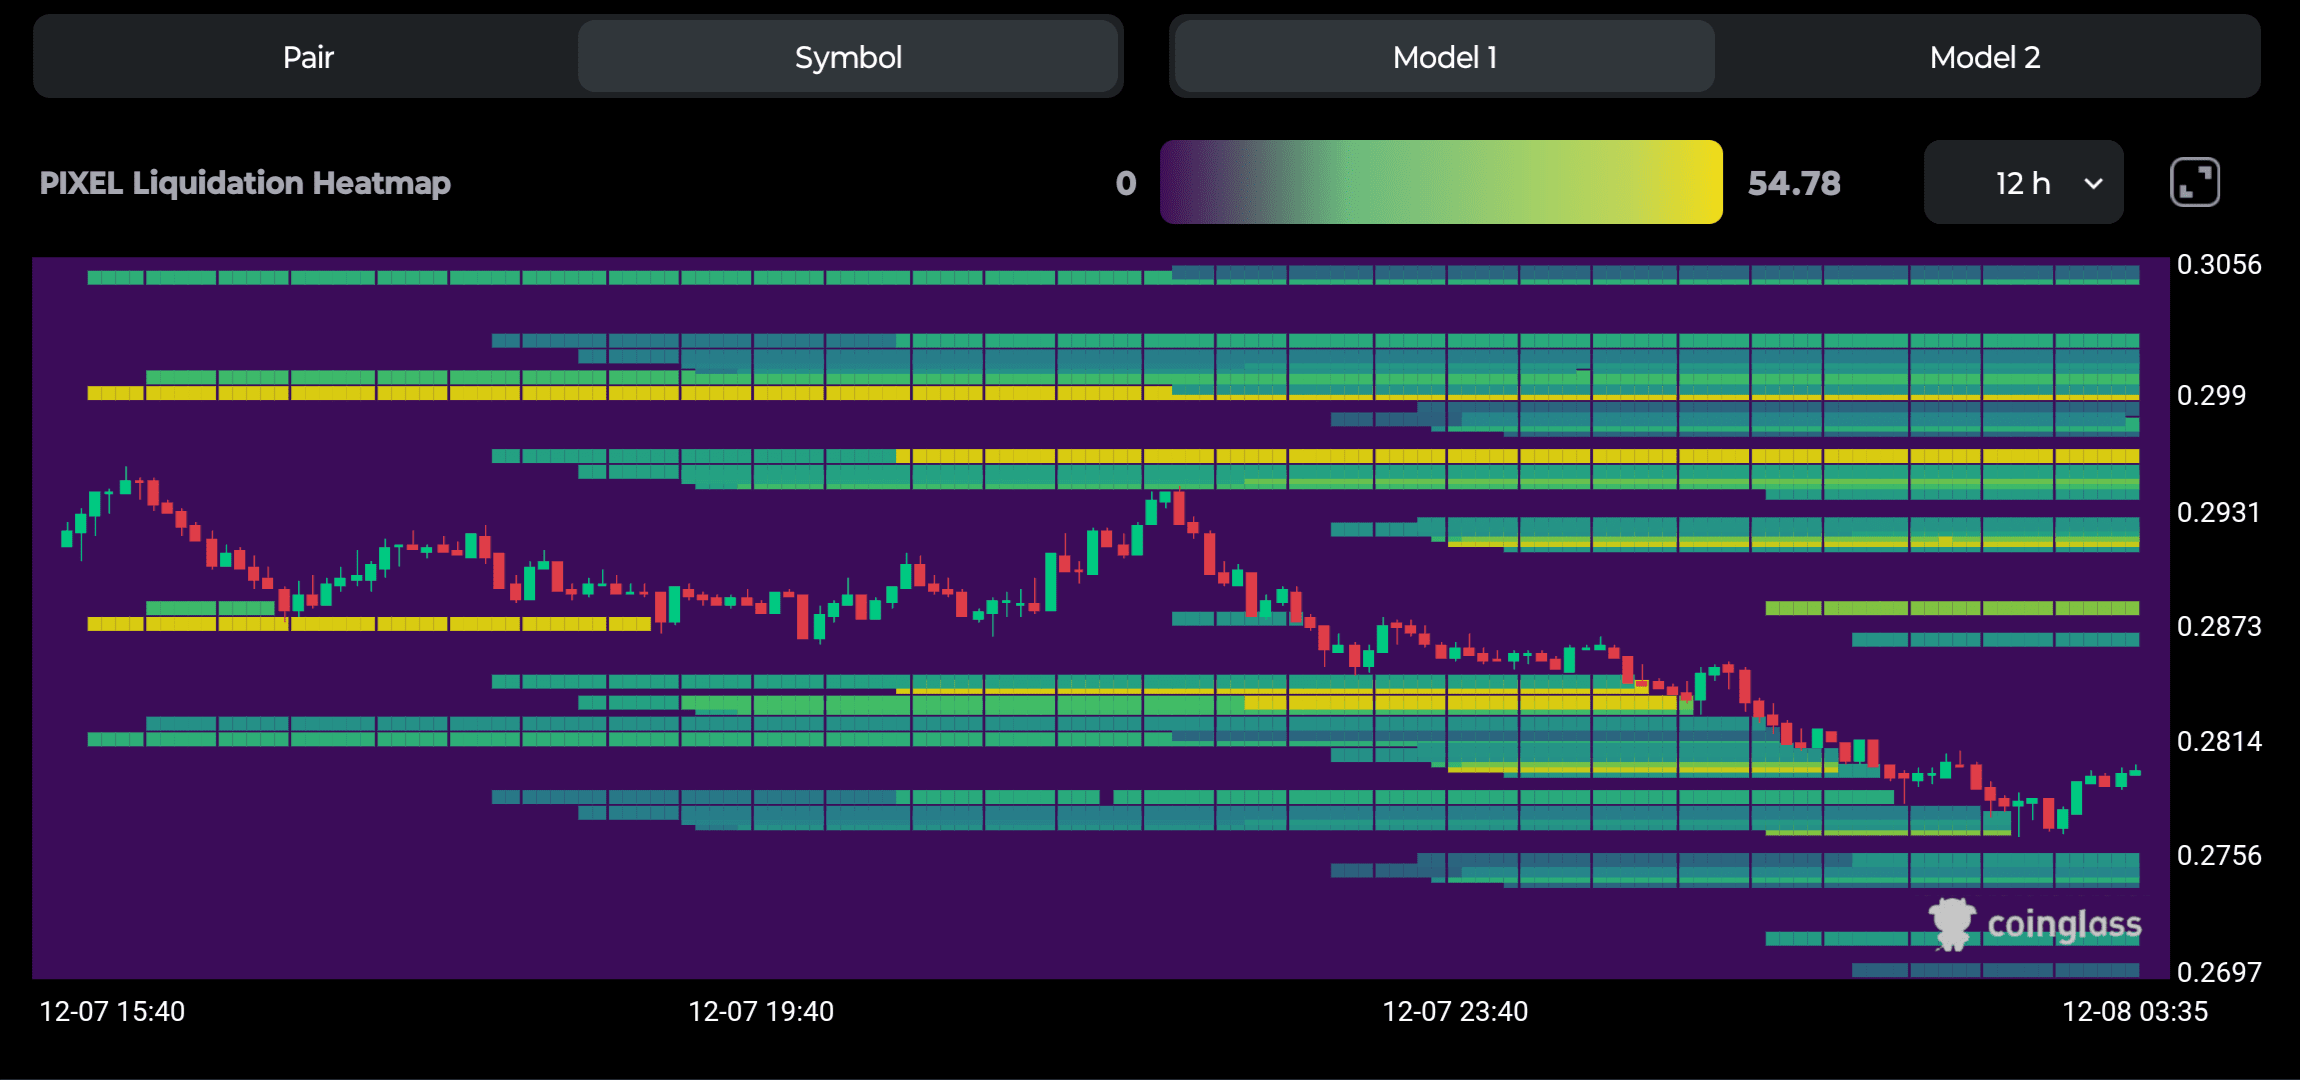
Task: Select the Symbol tab
Action: click(847, 57)
